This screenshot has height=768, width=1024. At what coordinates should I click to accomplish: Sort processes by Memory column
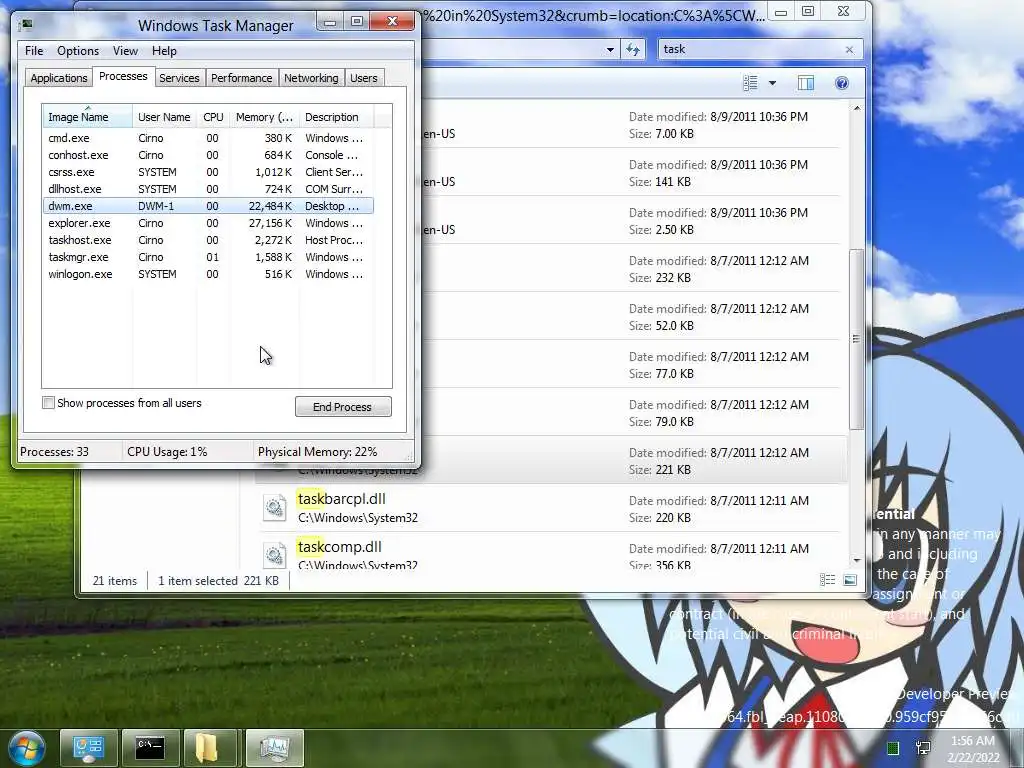coord(264,117)
